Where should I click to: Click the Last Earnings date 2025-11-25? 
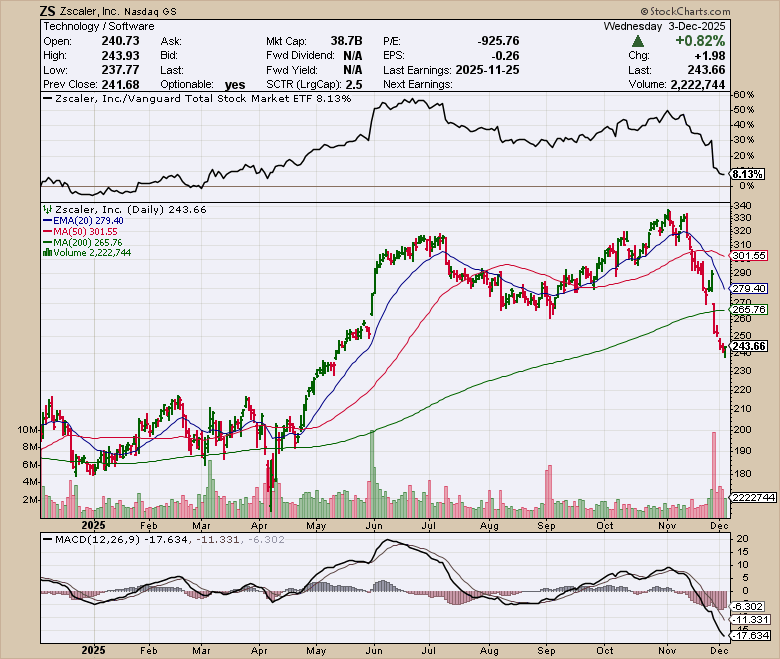[x=488, y=70]
